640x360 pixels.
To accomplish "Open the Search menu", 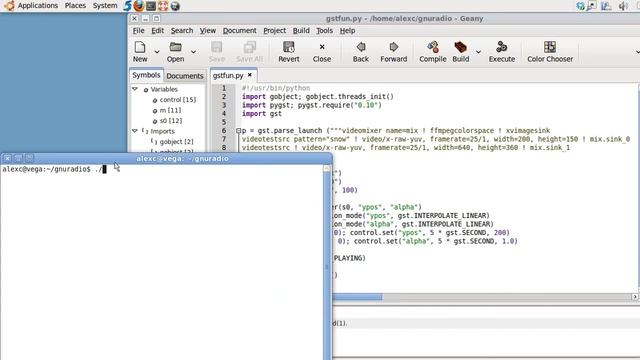I will (182, 31).
